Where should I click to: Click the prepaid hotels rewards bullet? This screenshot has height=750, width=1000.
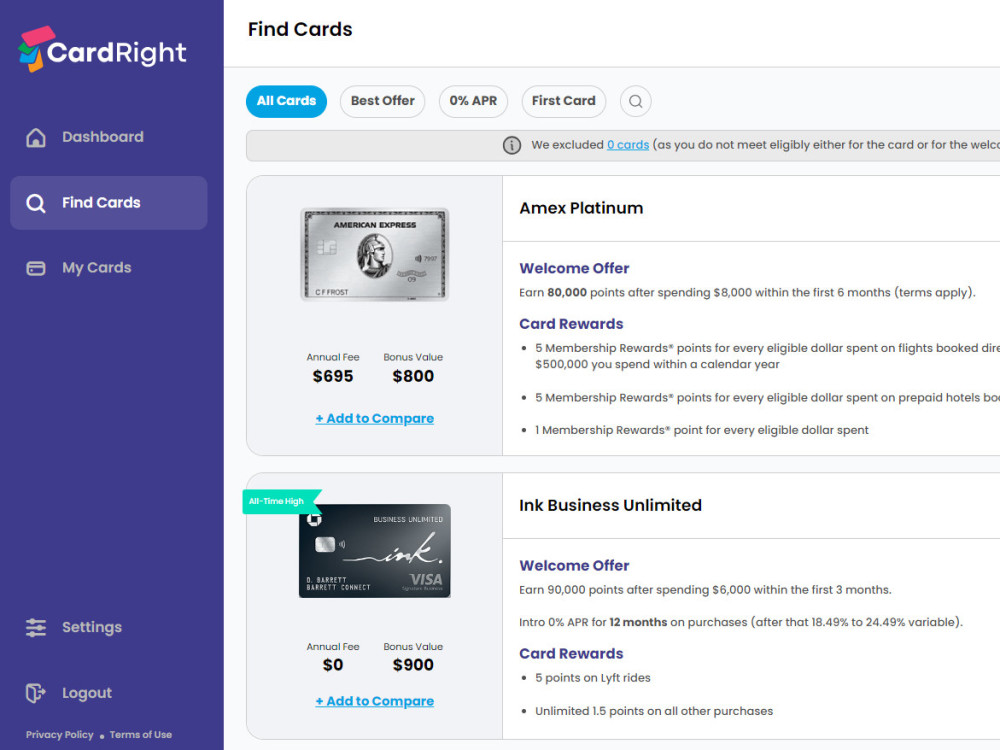pos(767,398)
